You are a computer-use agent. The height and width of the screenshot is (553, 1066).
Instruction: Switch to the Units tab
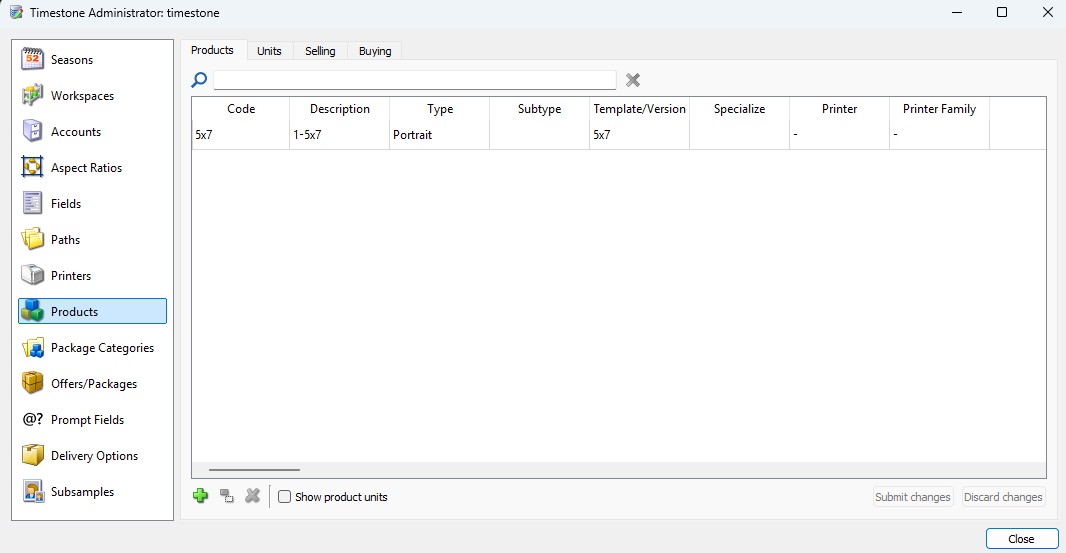click(x=269, y=51)
